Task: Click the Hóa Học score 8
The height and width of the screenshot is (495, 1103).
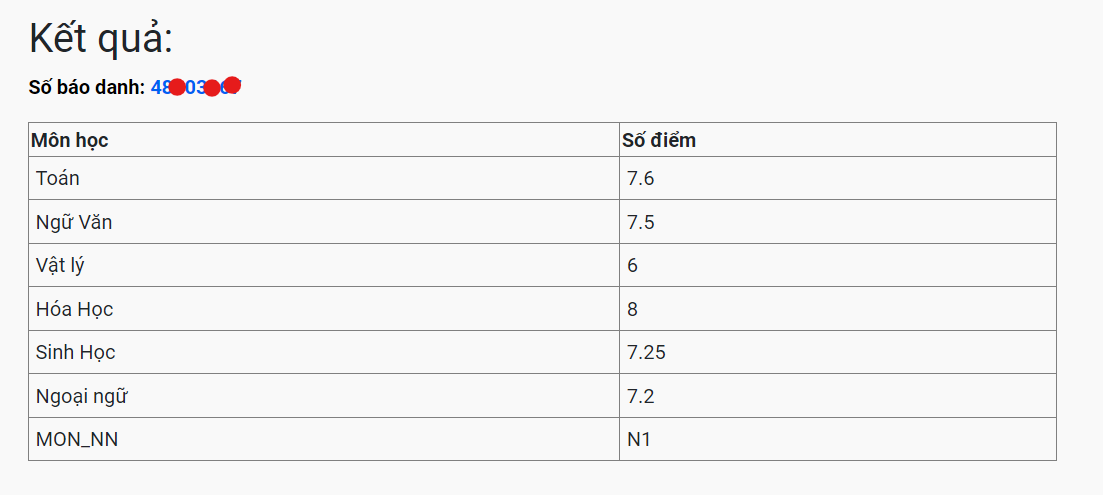Action: tap(633, 309)
